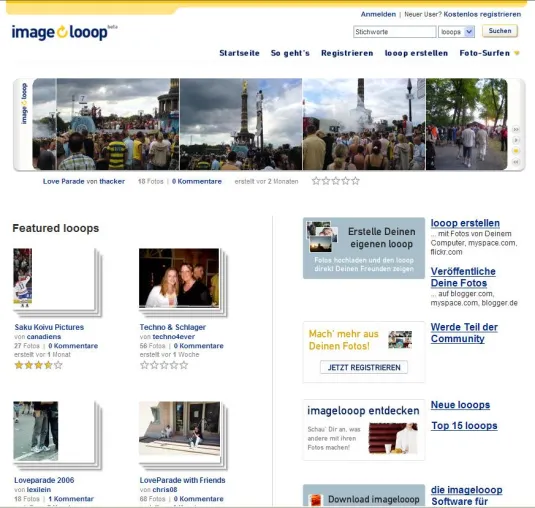The width and height of the screenshot is (535, 508).
Task: Click the vertical imagelooop label on slideshow
Action: tap(24, 103)
